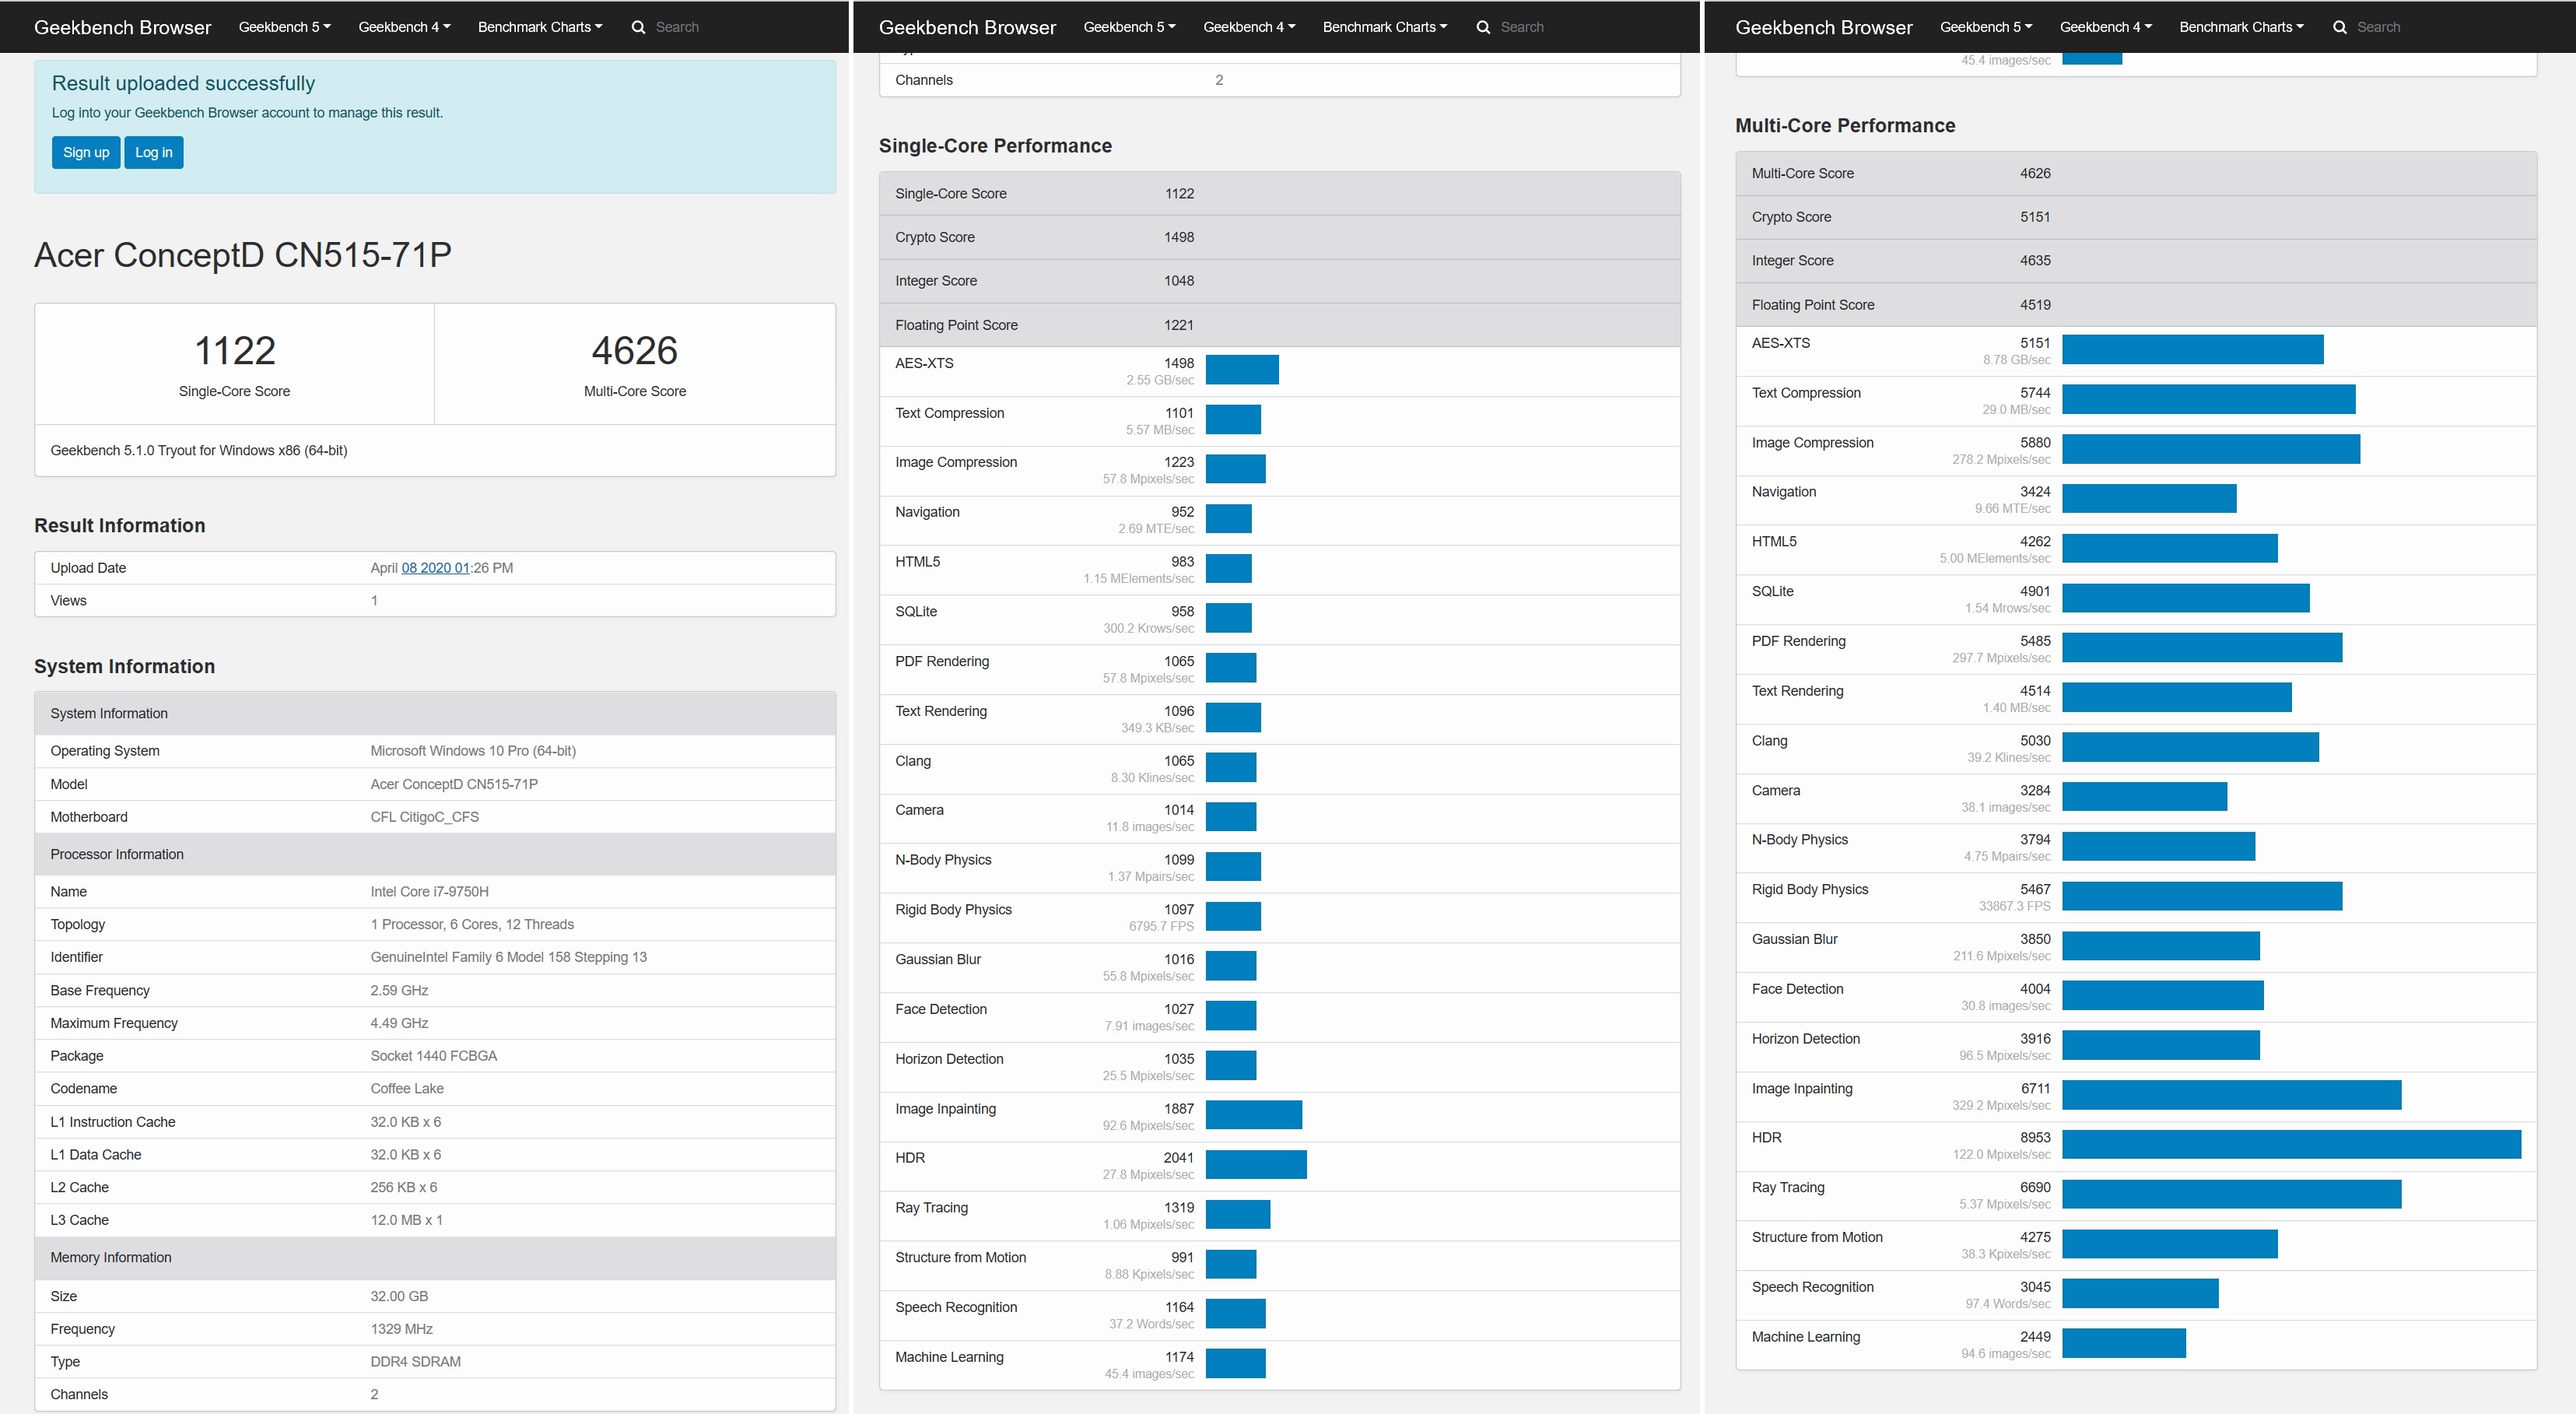Click the Log in button
The image size is (2576, 1414).
pos(154,152)
